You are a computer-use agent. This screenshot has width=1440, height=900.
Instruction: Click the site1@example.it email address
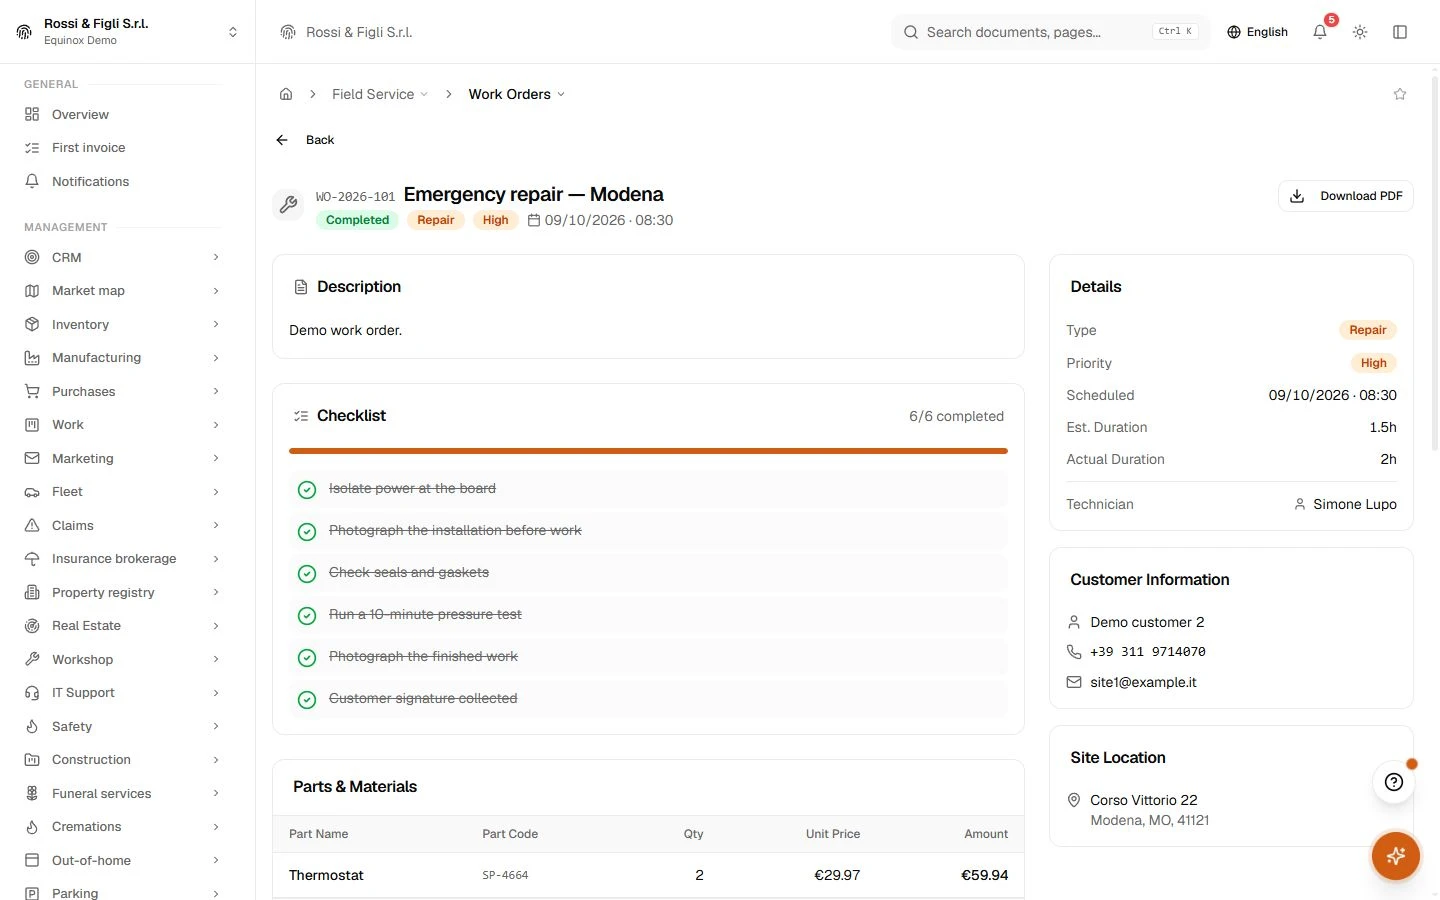pyautogui.click(x=1143, y=682)
